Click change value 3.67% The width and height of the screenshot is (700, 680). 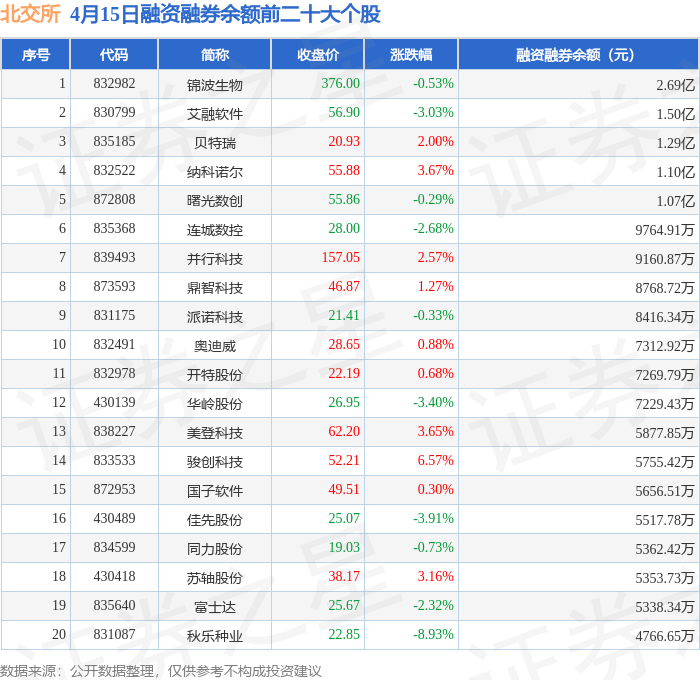(x=435, y=171)
